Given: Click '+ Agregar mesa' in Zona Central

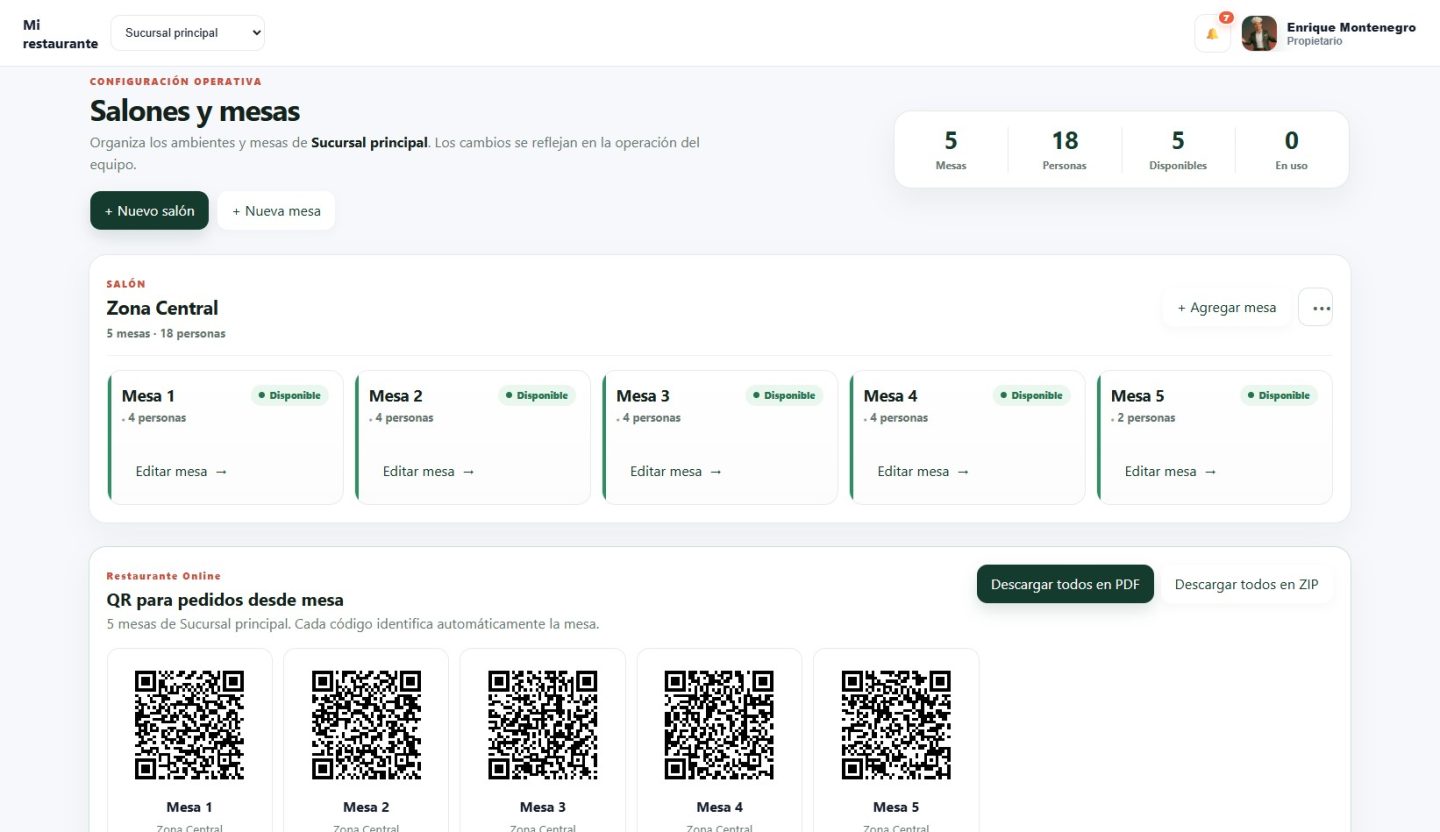Looking at the screenshot, I should (x=1226, y=307).
